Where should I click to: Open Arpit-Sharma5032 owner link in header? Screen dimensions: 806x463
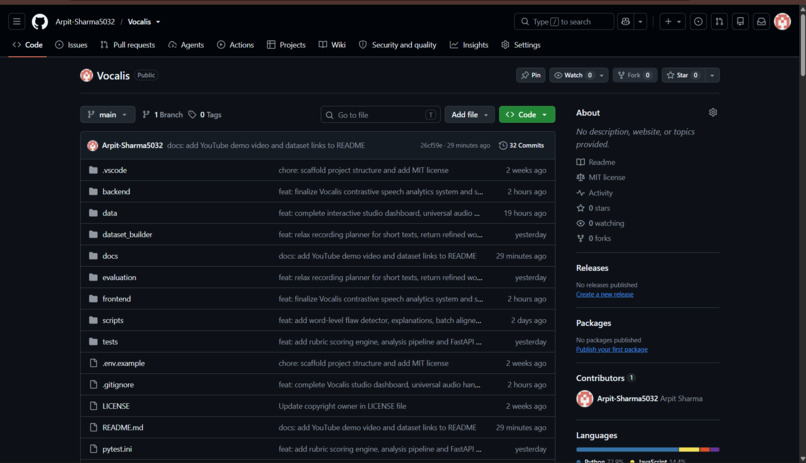[85, 22]
